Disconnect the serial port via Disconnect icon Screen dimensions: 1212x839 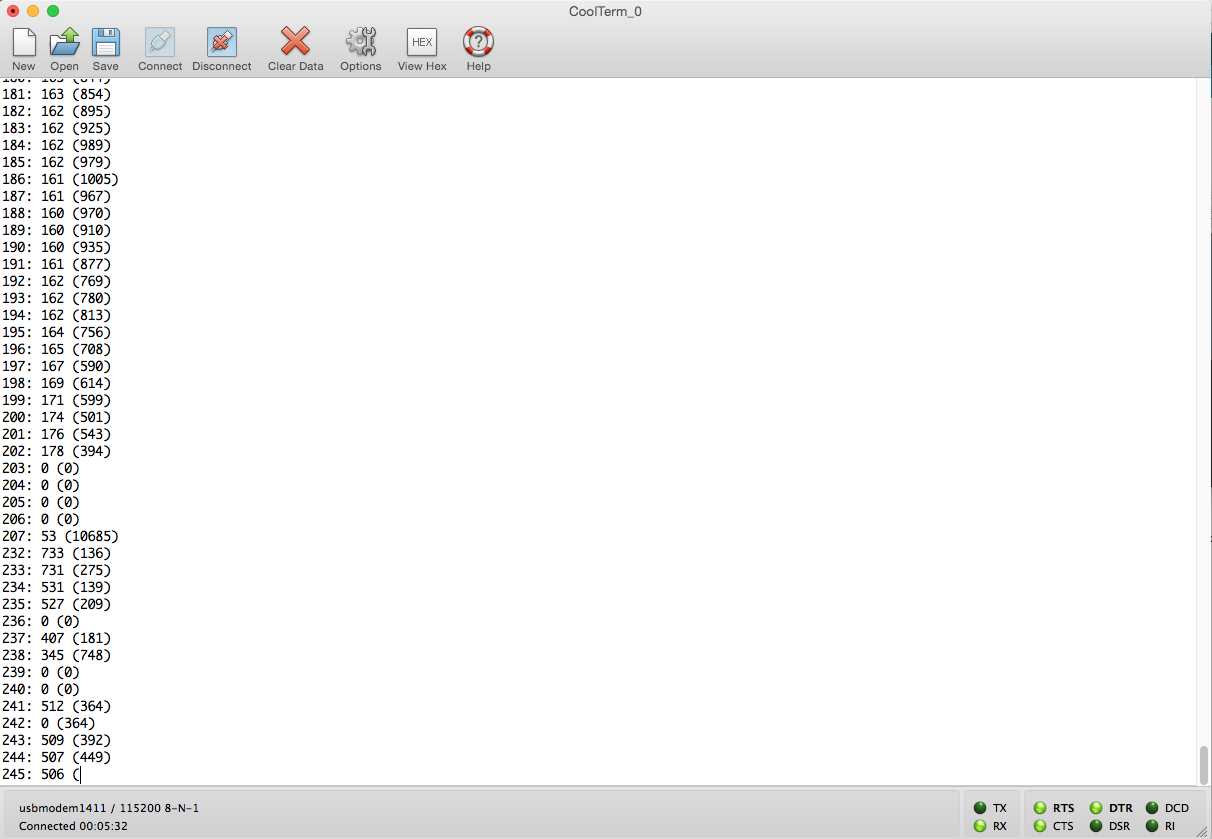click(x=221, y=42)
